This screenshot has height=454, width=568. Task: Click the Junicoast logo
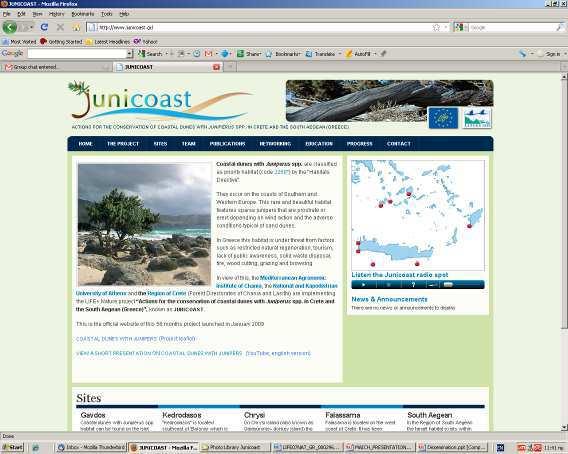click(x=159, y=101)
